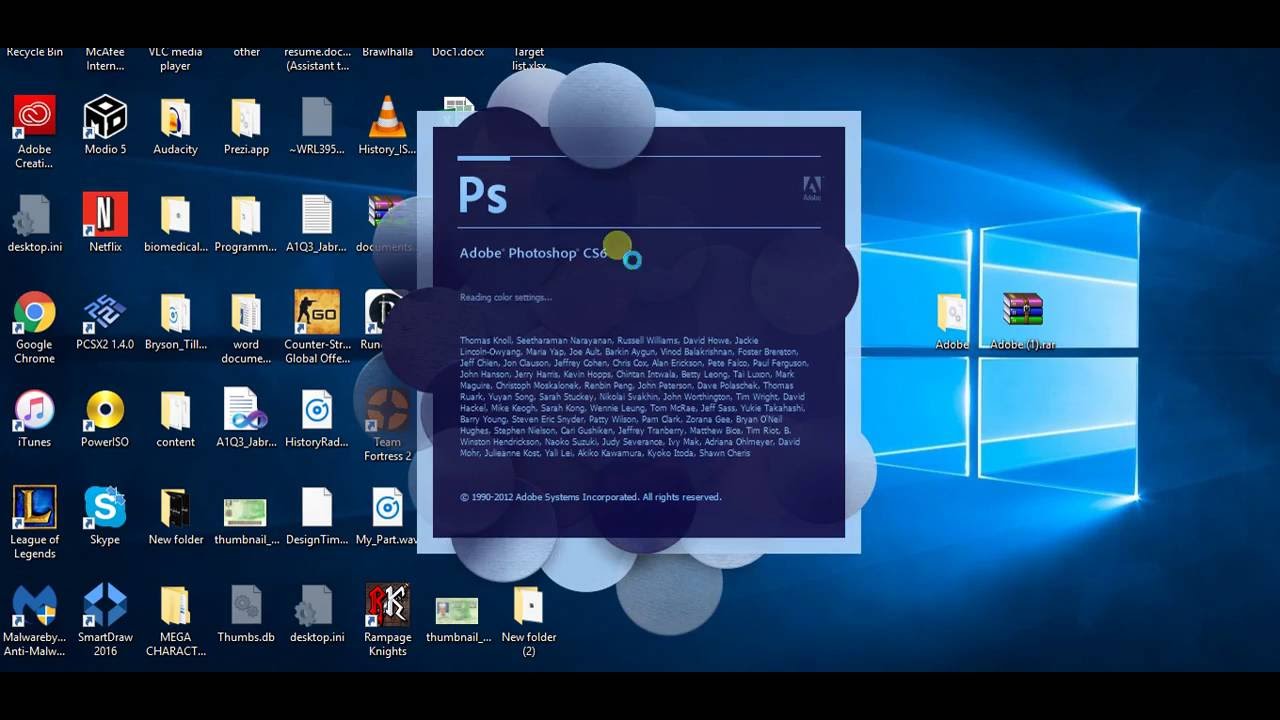Open the Malwarebytes Anti-Malware shortcut
Image resolution: width=1280 pixels, height=720 pixels.
pos(34,605)
